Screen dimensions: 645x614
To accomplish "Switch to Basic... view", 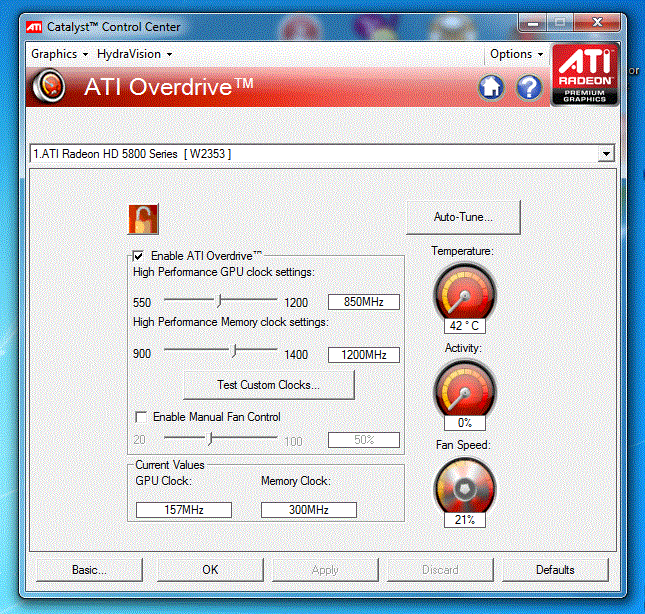I will point(89,570).
